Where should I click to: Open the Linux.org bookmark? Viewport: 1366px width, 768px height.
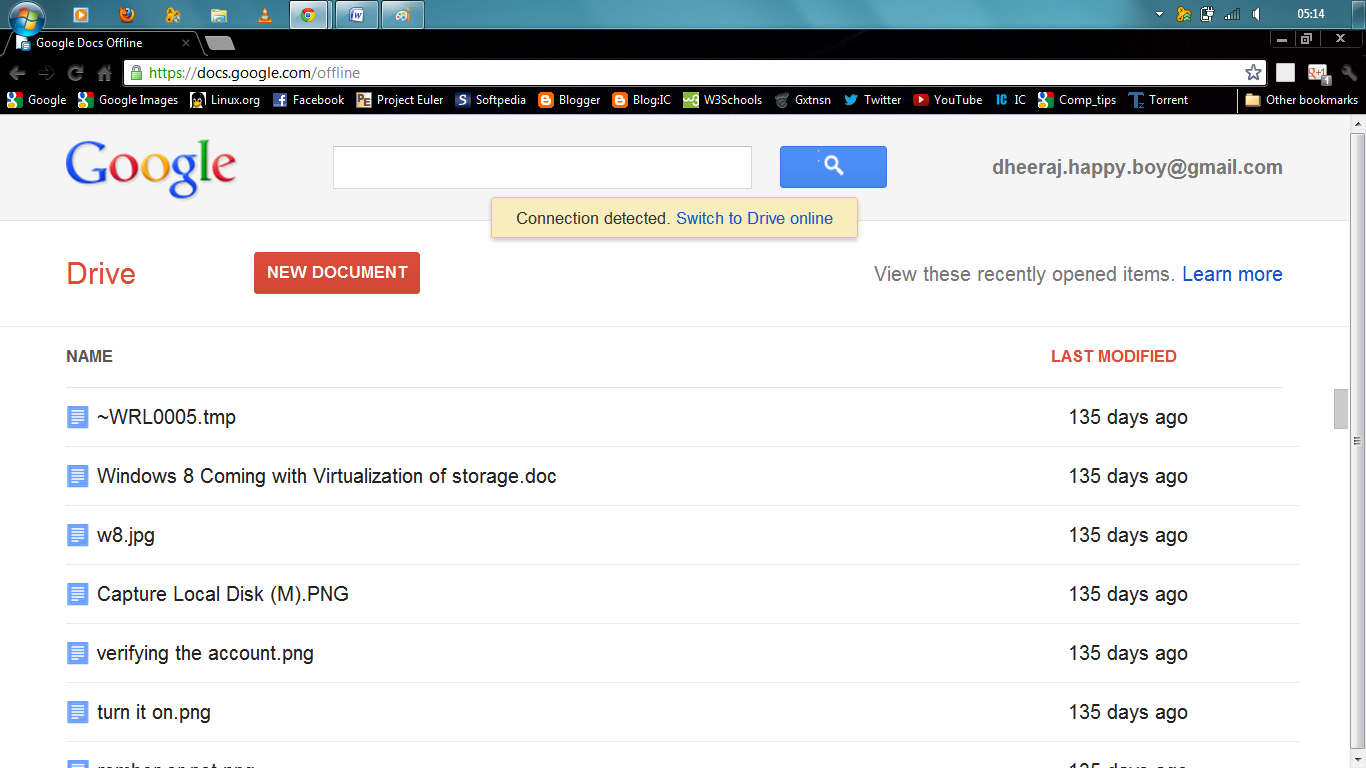pyautogui.click(x=225, y=100)
